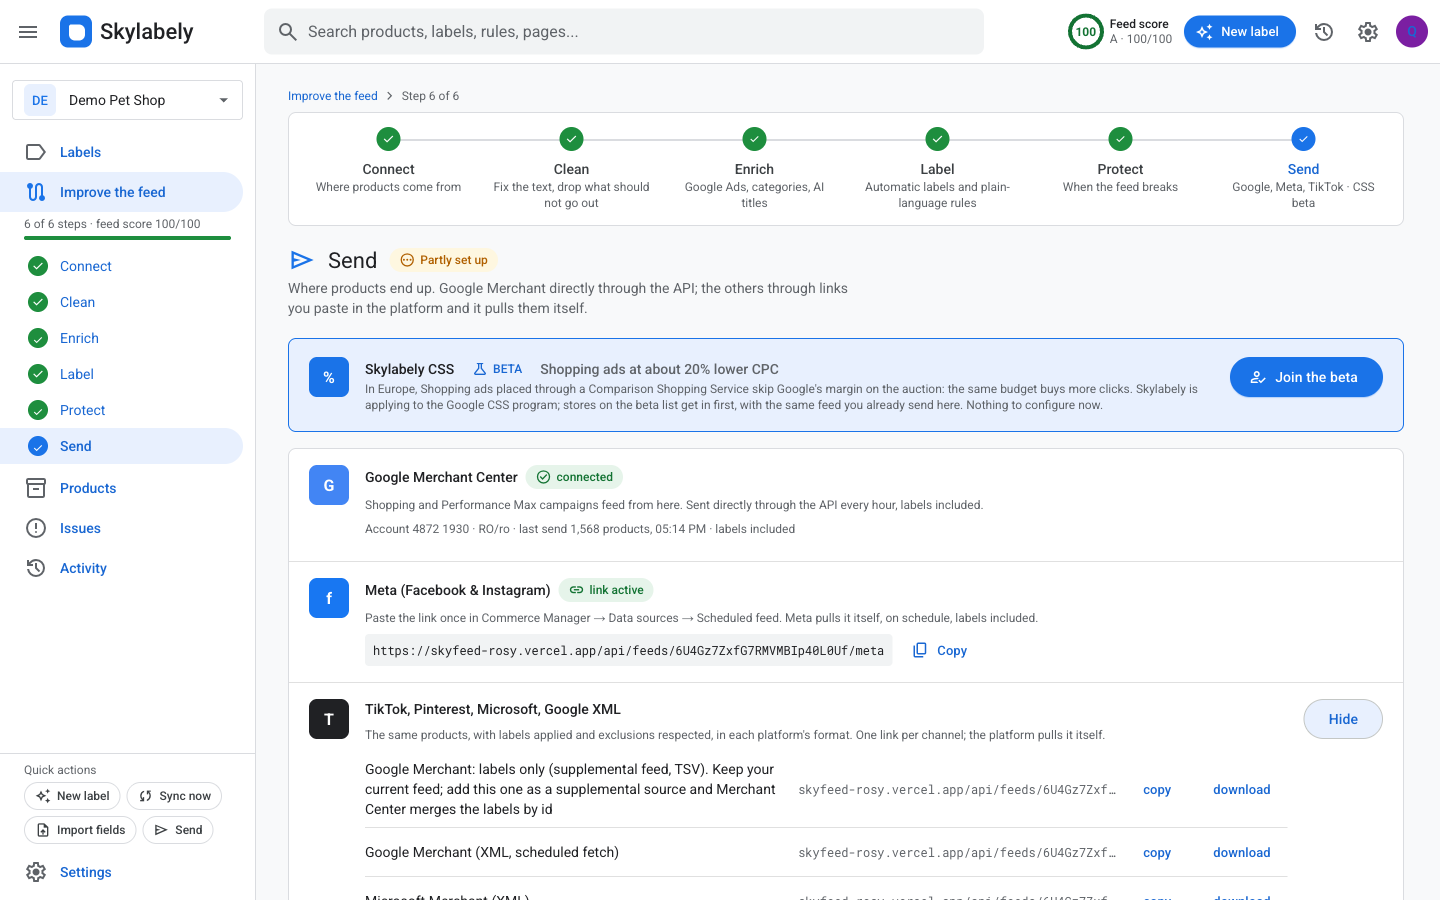Open Clean step in sidebar

point(121,302)
